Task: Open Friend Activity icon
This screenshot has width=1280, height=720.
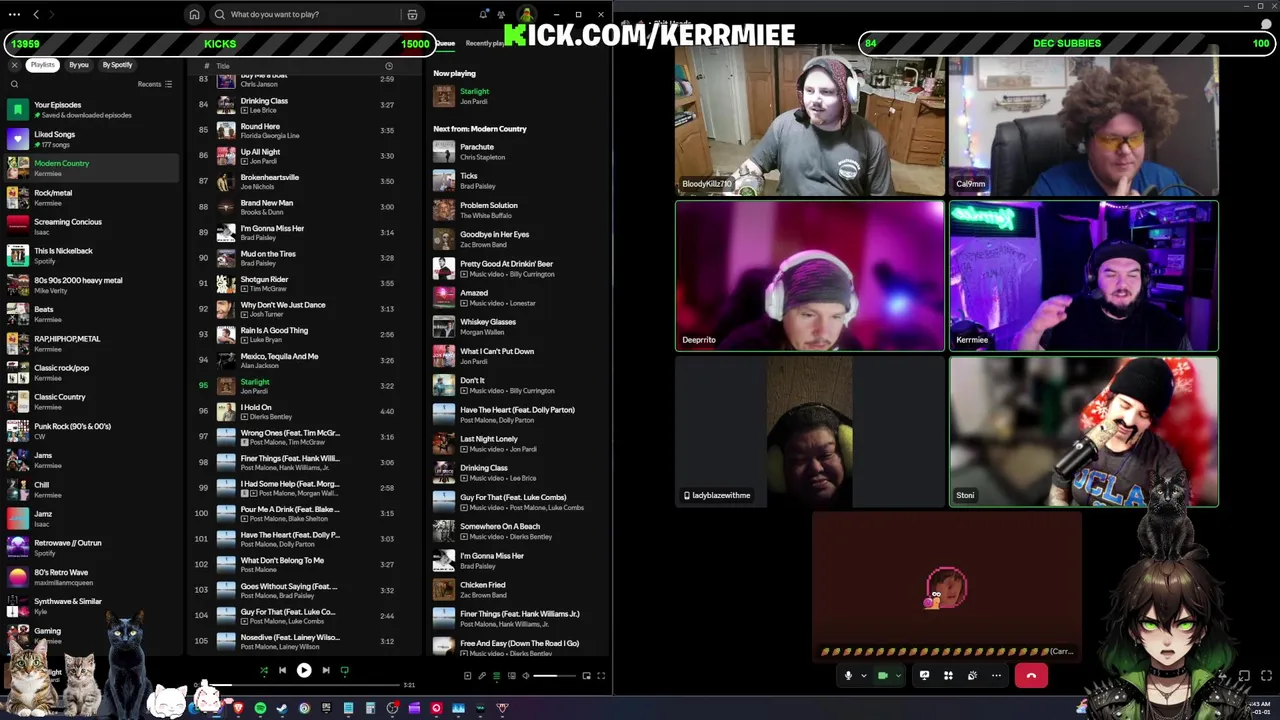Action: click(503, 14)
